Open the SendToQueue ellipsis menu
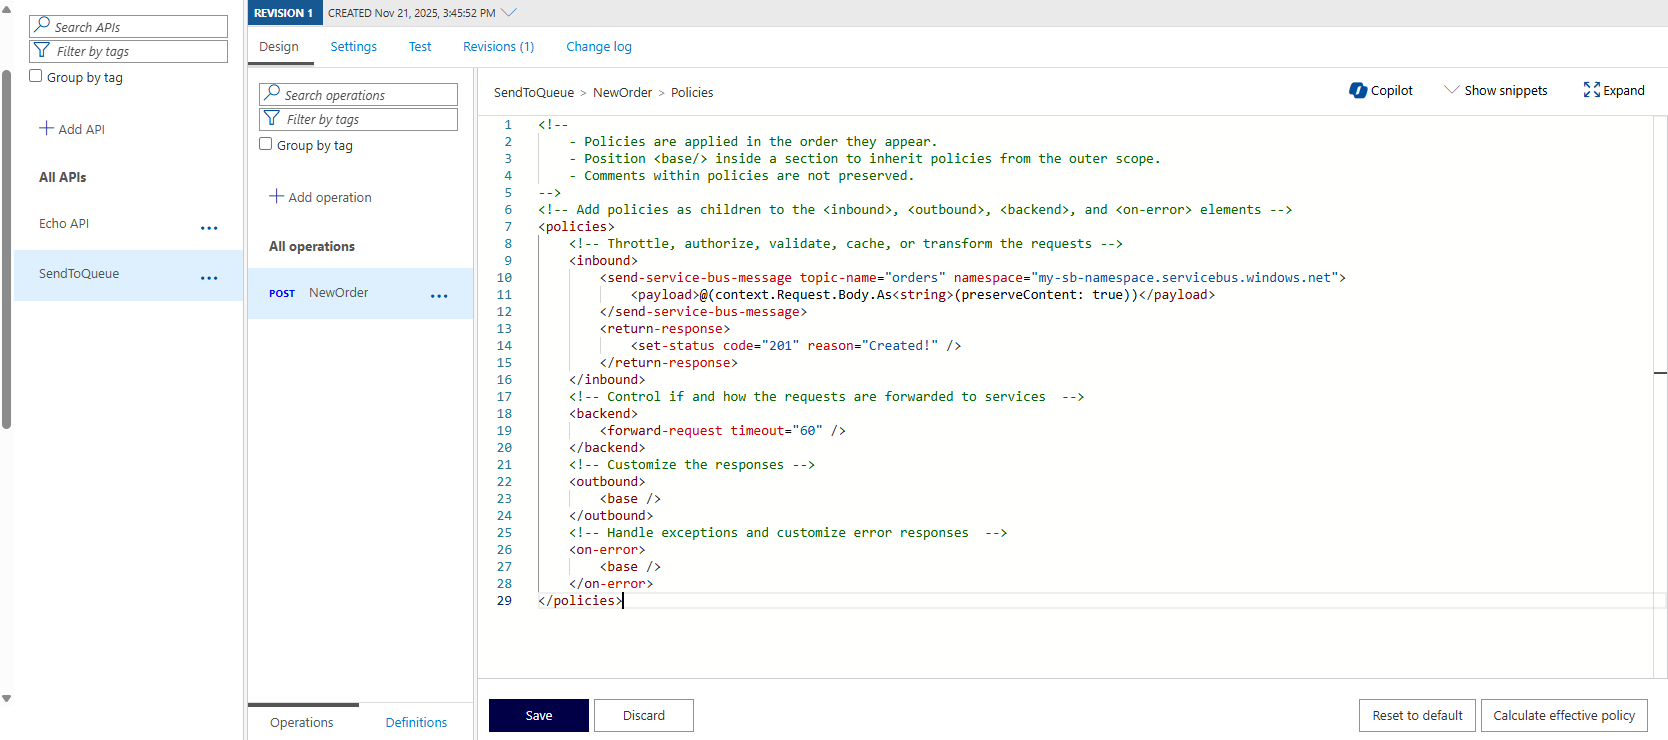This screenshot has height=740, width=1668. tap(209, 278)
